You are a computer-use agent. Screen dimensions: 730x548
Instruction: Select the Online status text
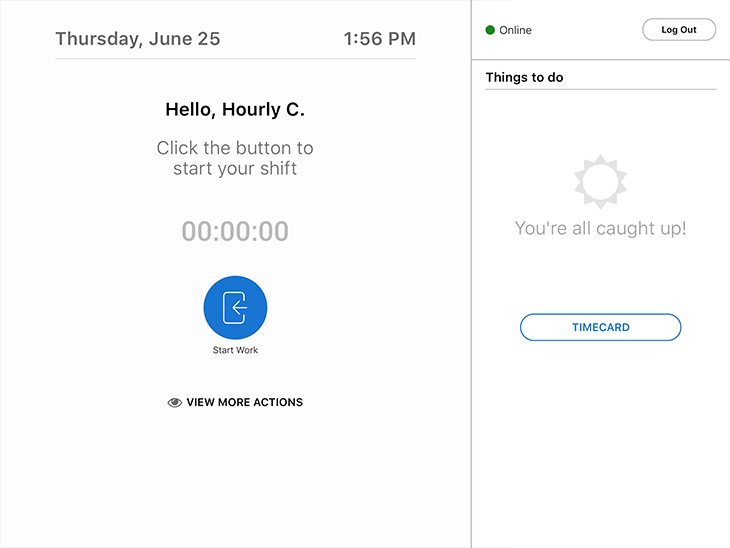pos(515,30)
